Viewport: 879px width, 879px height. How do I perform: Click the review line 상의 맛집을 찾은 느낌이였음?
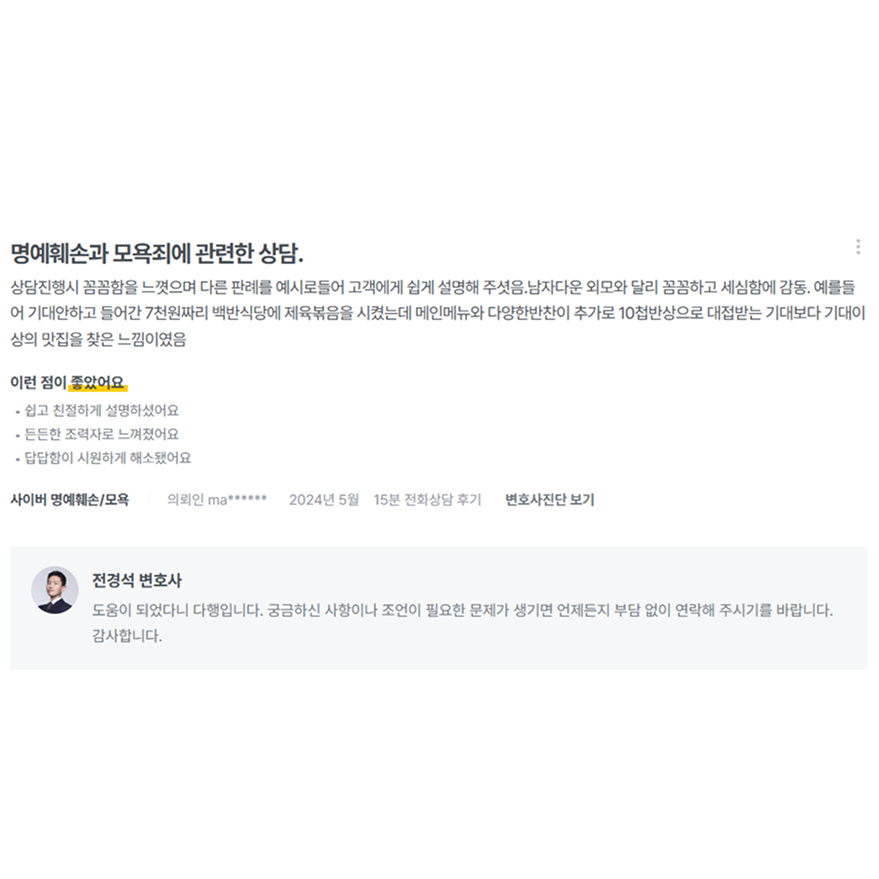(98, 339)
